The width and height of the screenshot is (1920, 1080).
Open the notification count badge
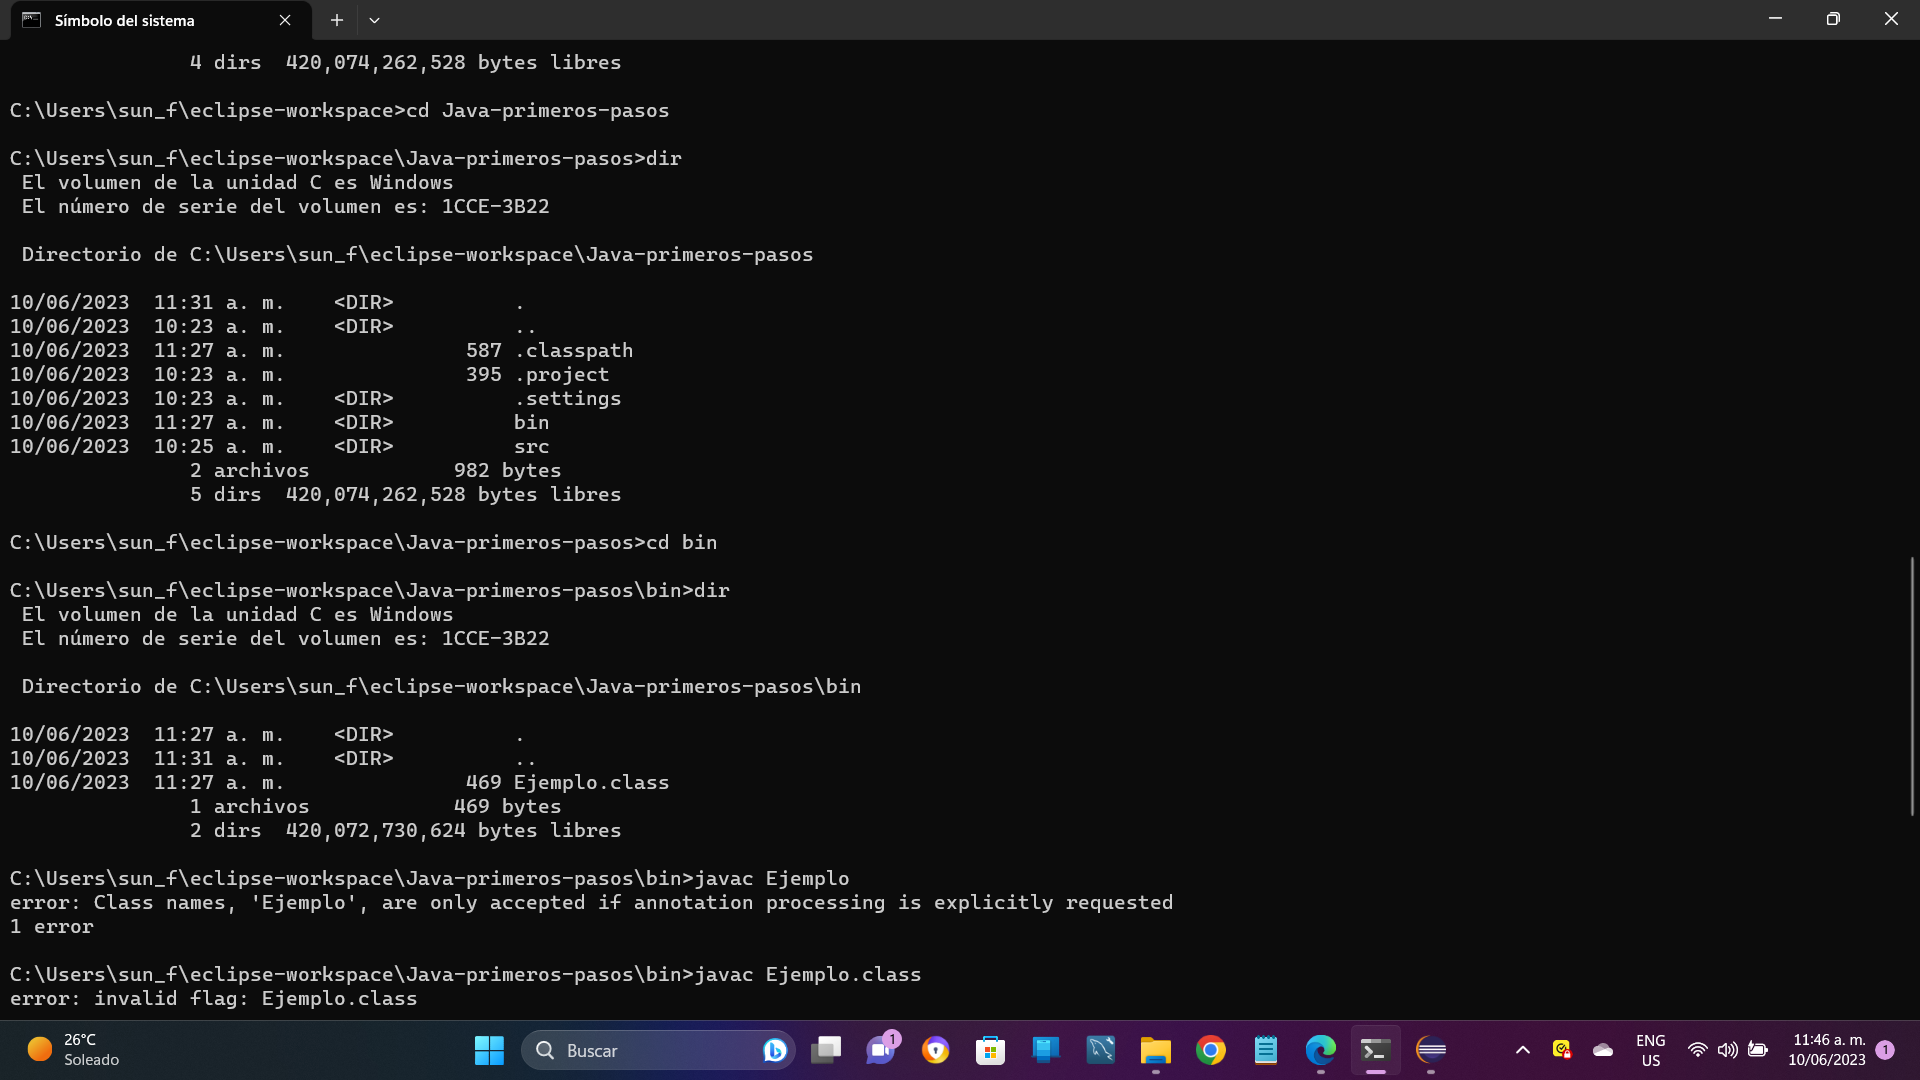point(1885,1050)
